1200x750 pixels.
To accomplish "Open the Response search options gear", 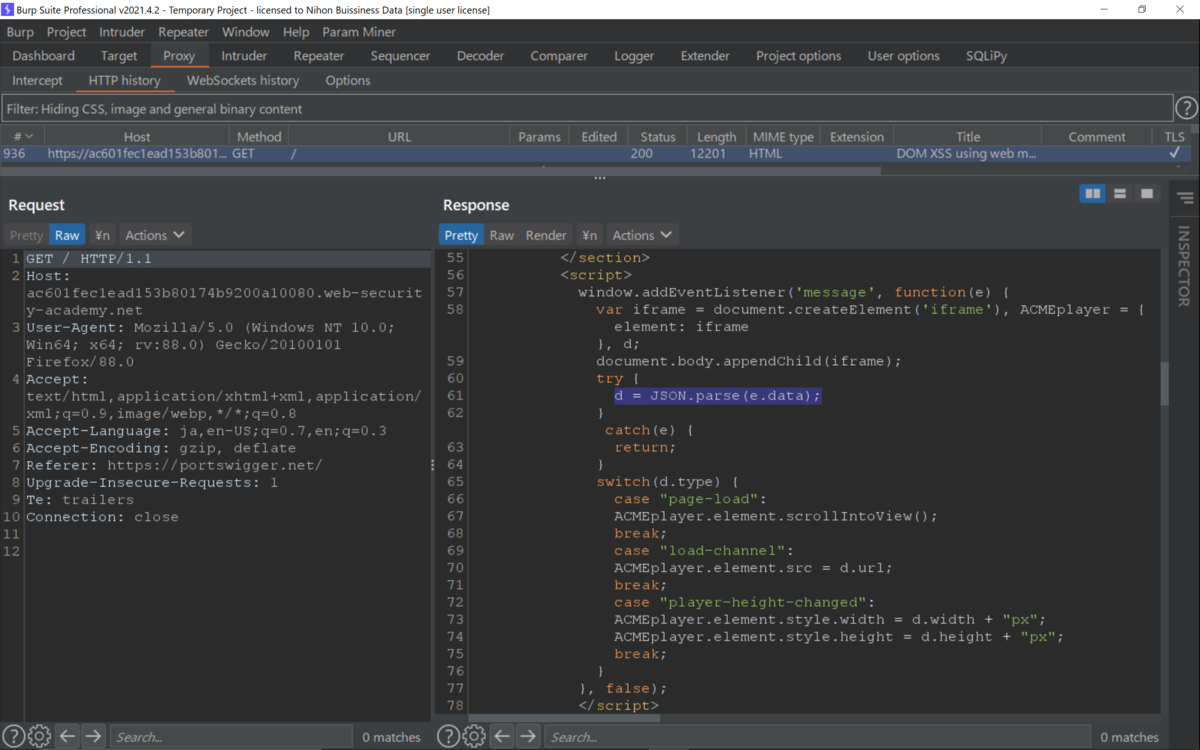I will click(474, 736).
